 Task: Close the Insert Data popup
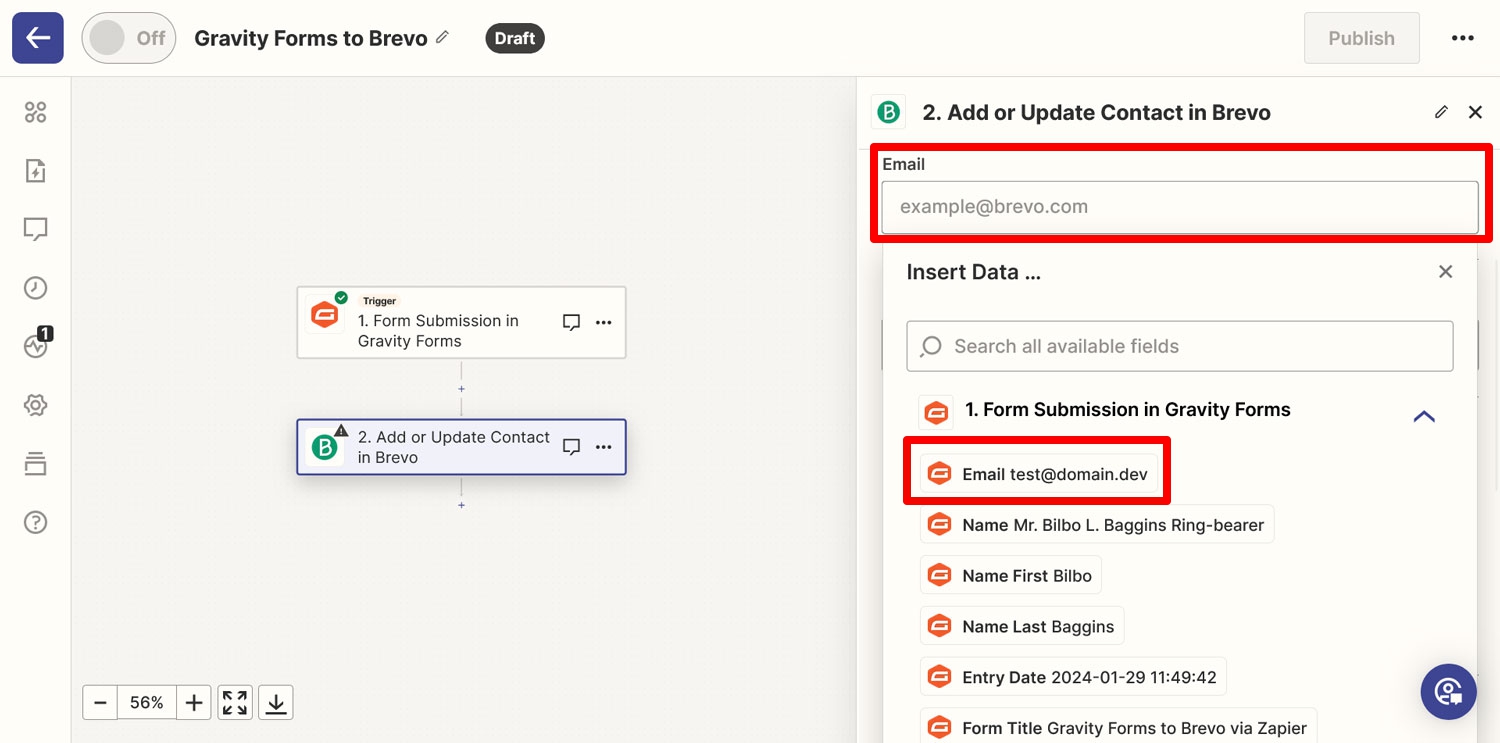coord(1445,272)
